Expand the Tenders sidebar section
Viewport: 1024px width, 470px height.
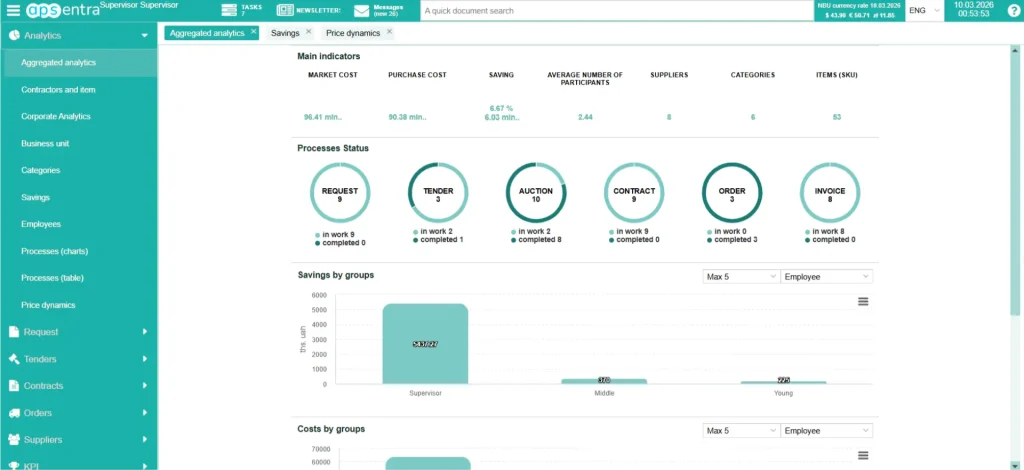point(144,359)
